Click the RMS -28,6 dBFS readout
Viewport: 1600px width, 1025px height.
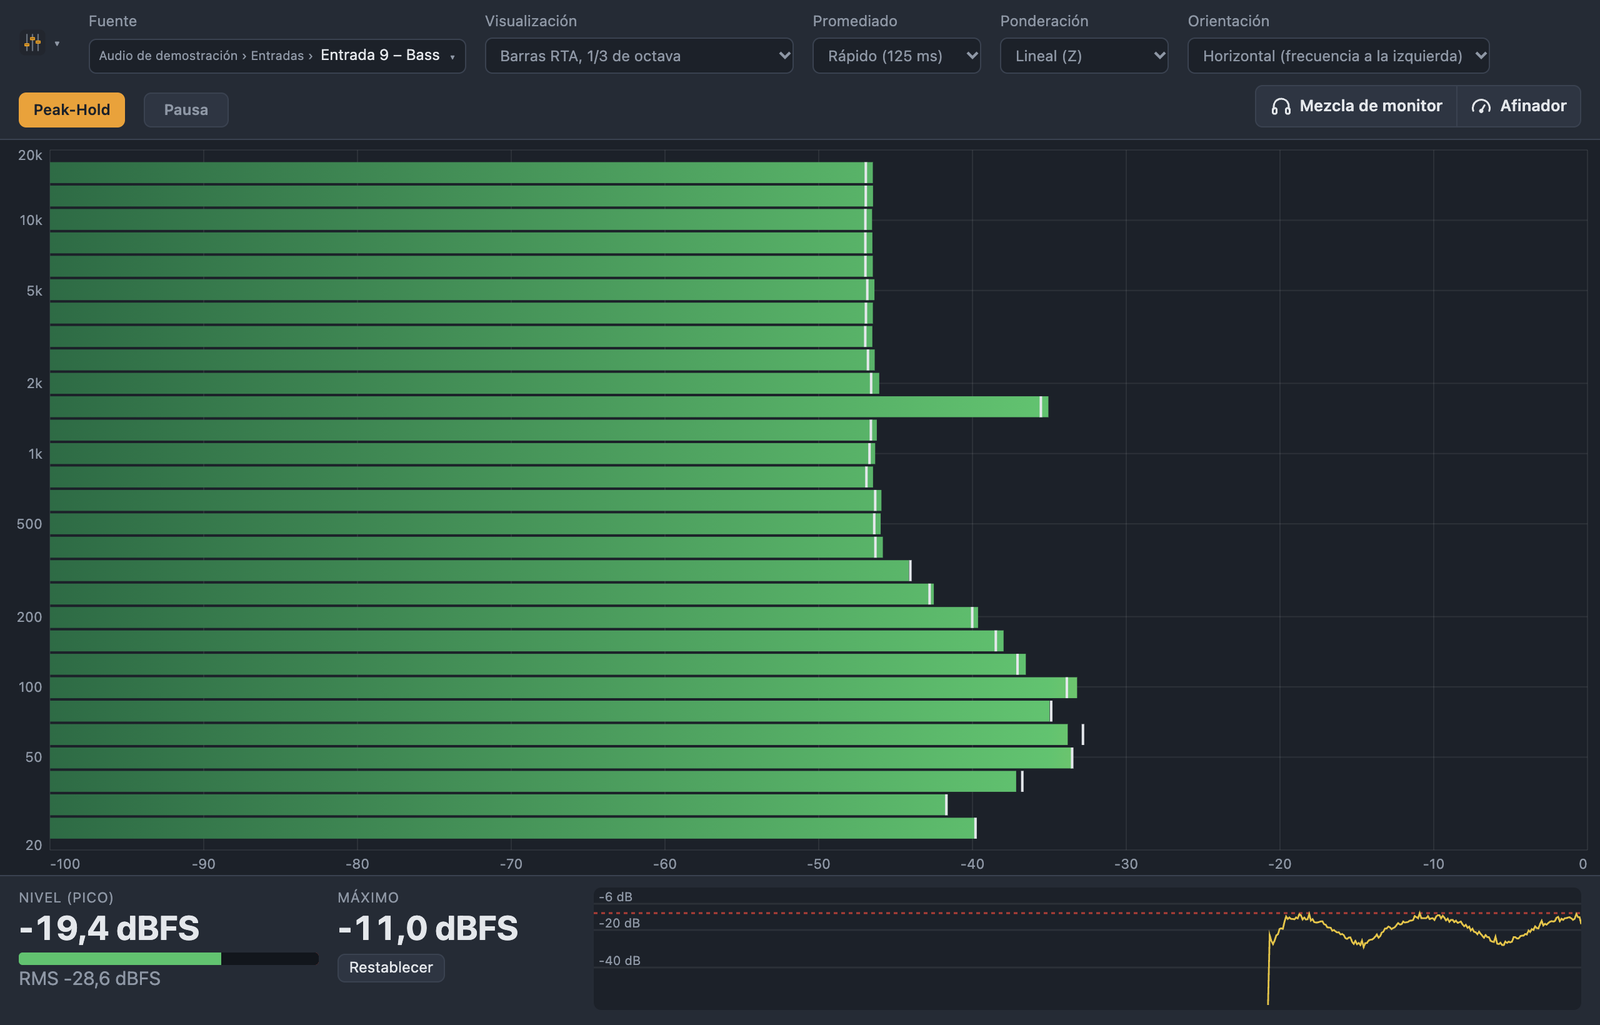pyautogui.click(x=90, y=978)
